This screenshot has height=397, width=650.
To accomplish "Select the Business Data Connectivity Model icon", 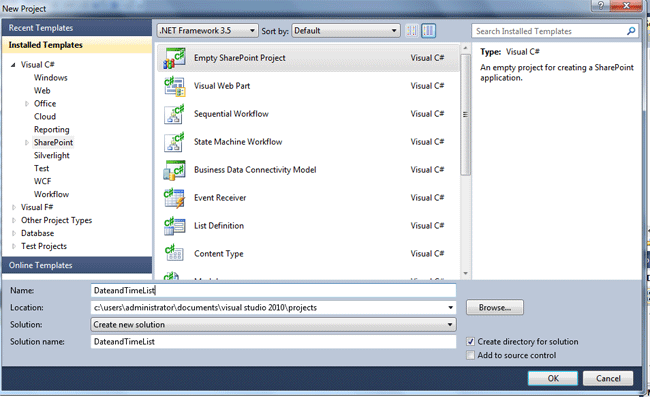I will [x=174, y=170].
